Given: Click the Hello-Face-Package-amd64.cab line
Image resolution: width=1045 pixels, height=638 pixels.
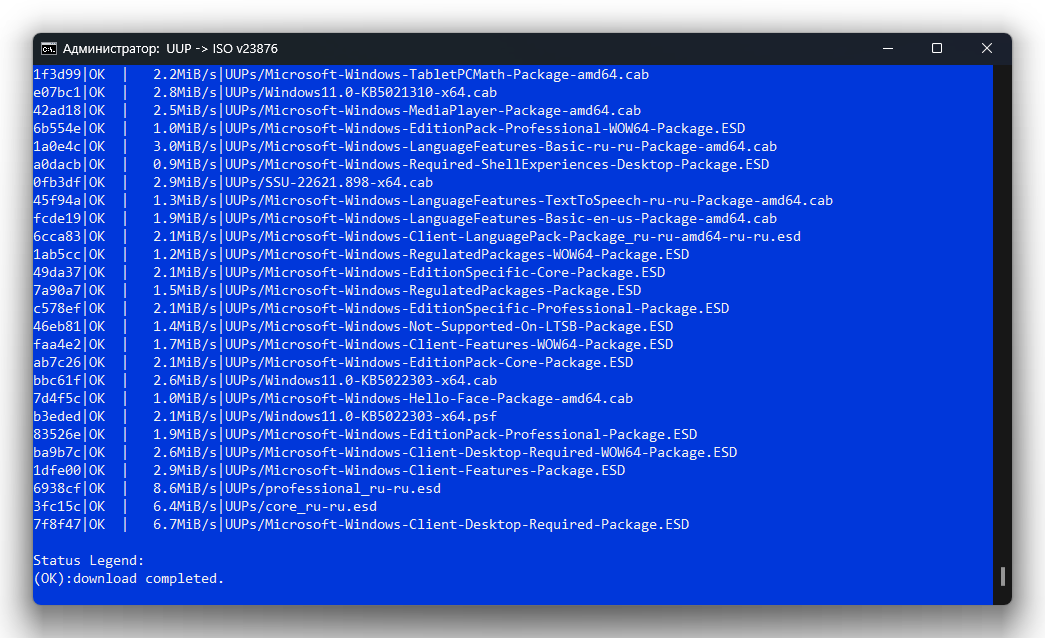Looking at the screenshot, I should pyautogui.click(x=333, y=399).
